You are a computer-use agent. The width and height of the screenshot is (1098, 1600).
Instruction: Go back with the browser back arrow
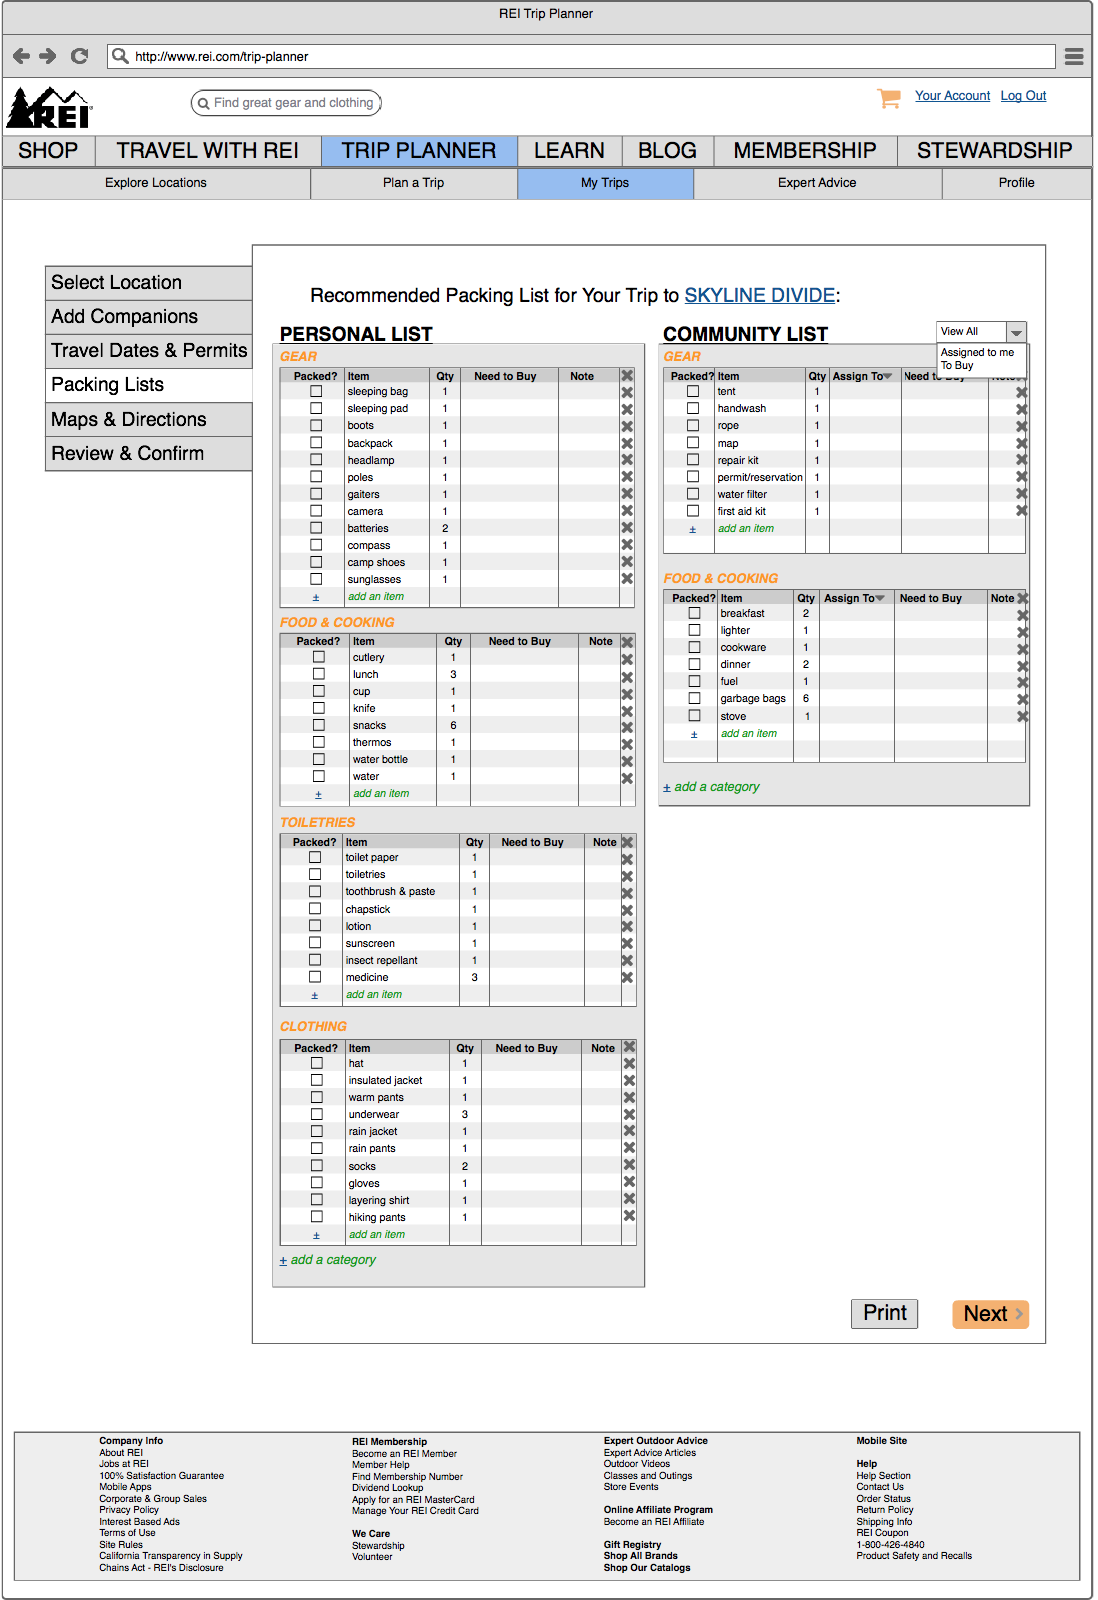point(21,56)
